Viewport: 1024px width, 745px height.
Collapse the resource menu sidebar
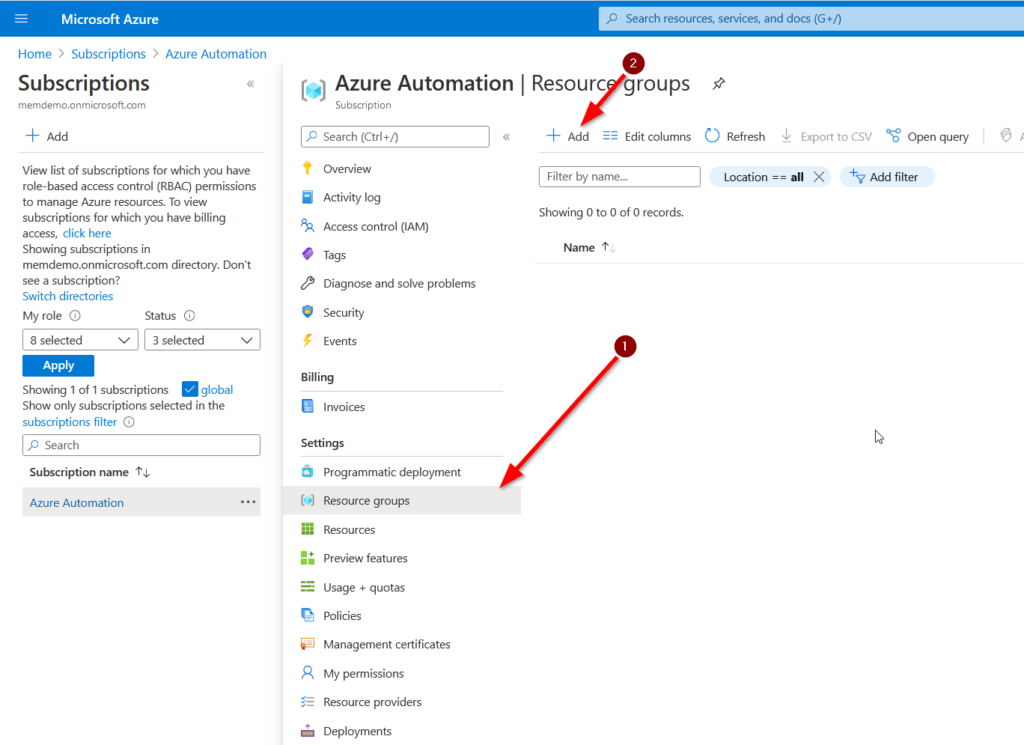tap(507, 136)
